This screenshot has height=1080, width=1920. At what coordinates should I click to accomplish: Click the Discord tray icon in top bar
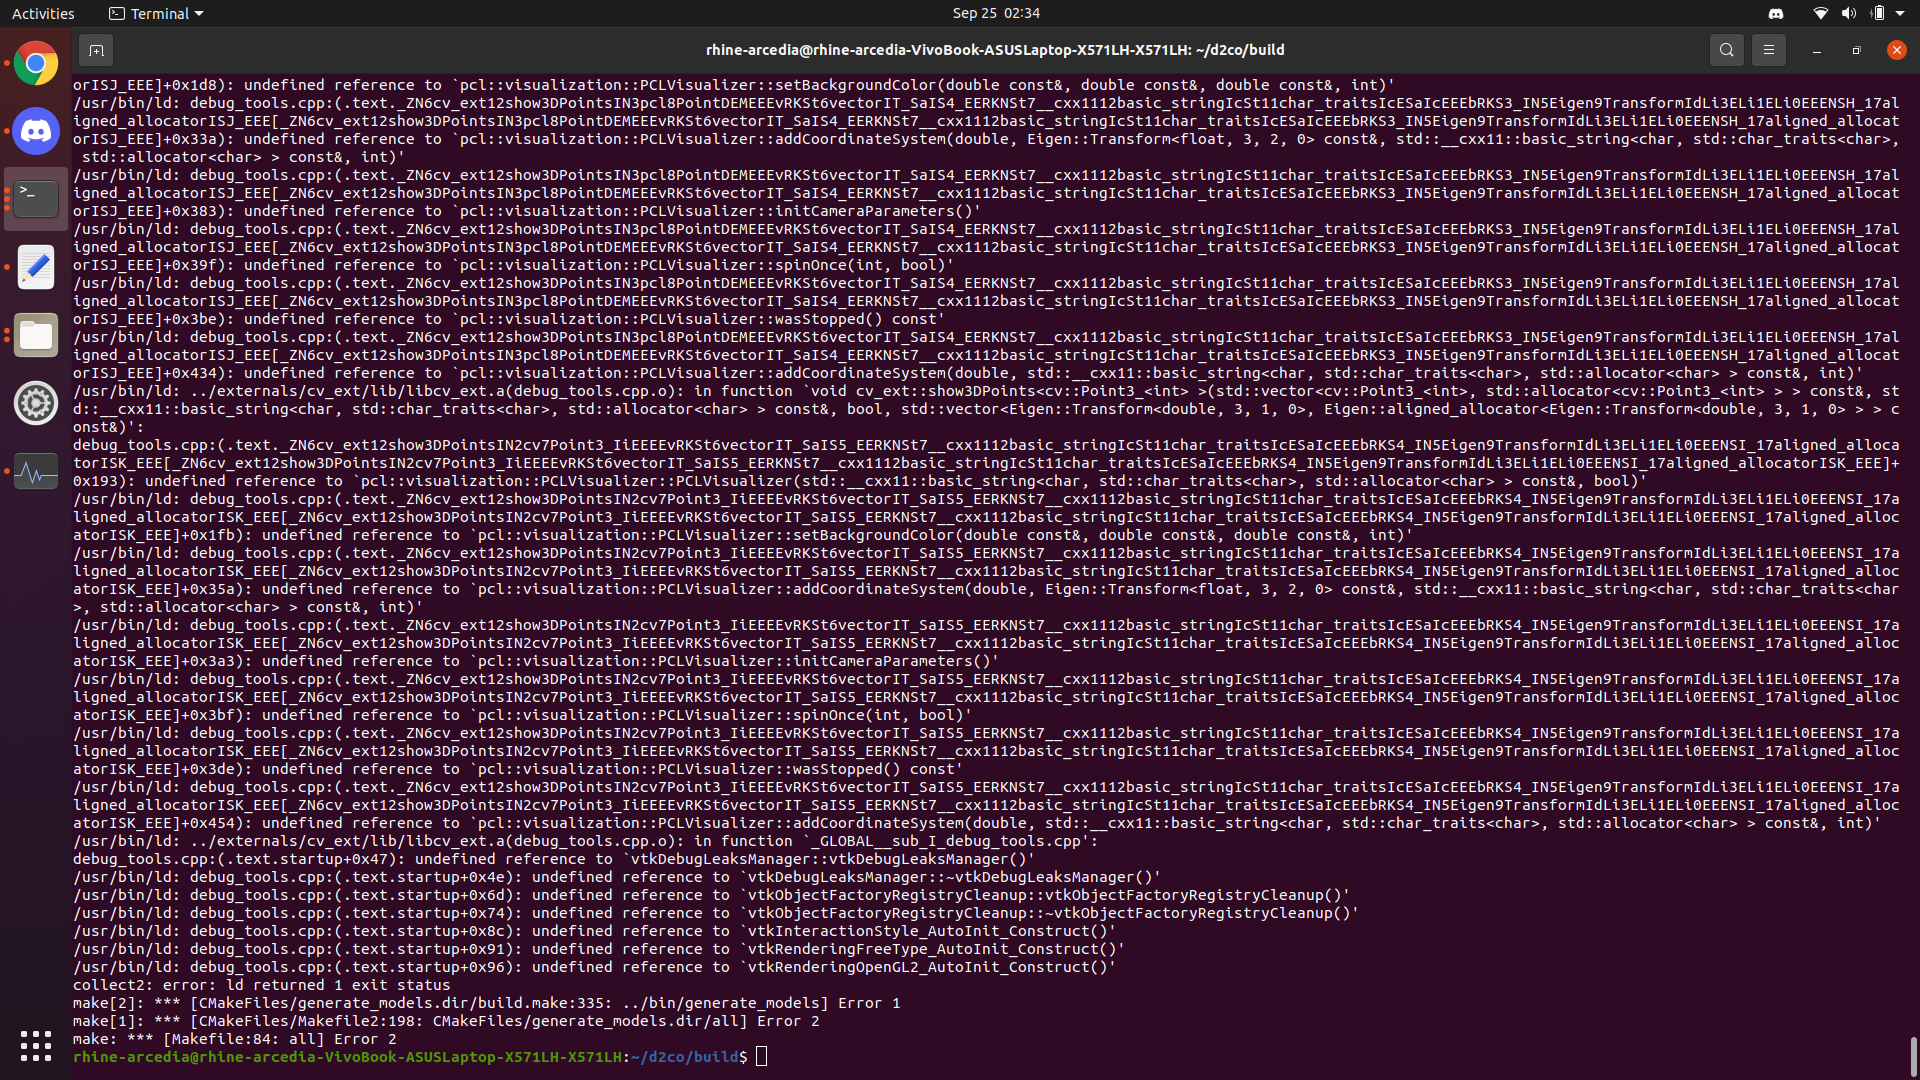coord(1776,13)
